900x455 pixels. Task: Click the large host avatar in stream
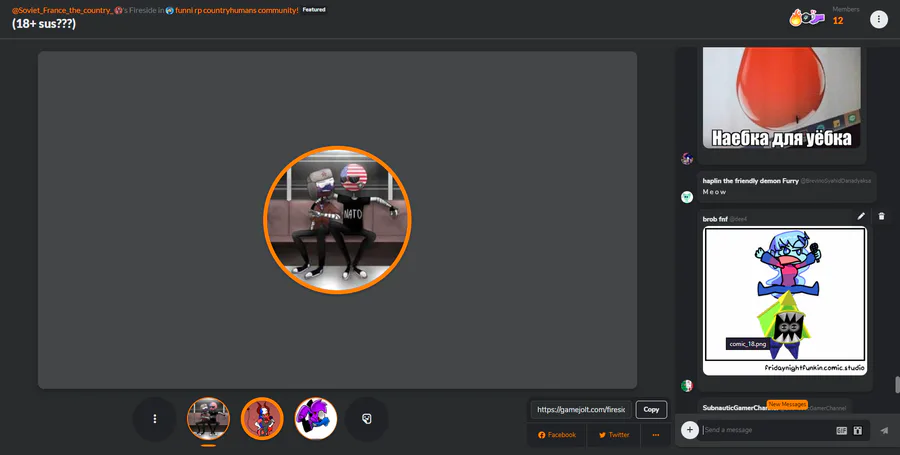pos(338,220)
